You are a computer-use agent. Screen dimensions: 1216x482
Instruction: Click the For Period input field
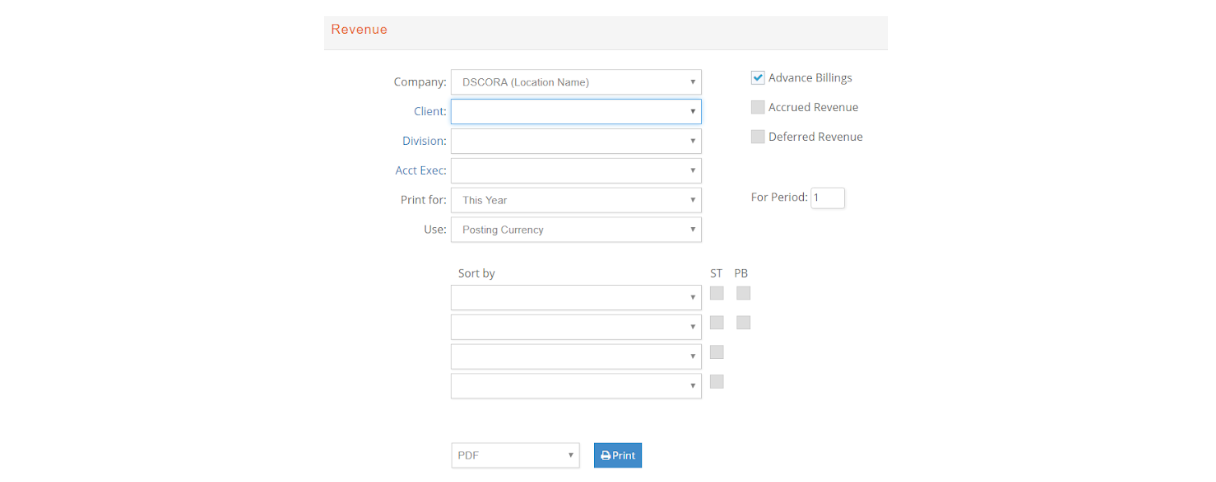tap(827, 198)
